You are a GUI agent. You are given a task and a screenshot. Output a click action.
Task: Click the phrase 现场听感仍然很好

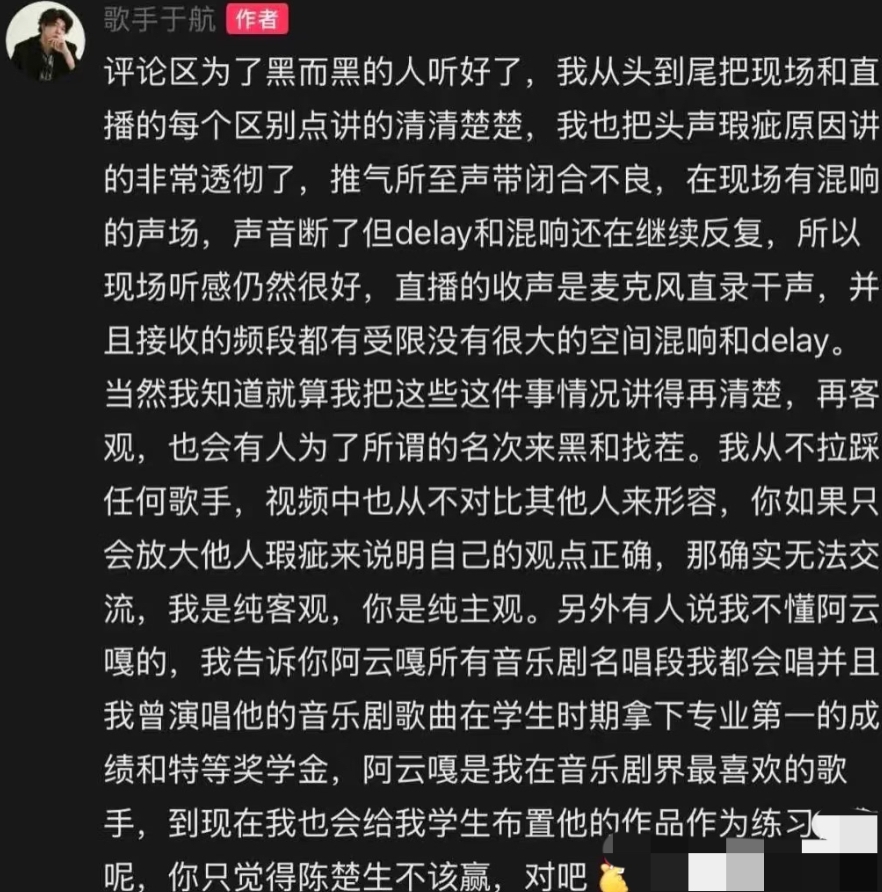(232, 287)
